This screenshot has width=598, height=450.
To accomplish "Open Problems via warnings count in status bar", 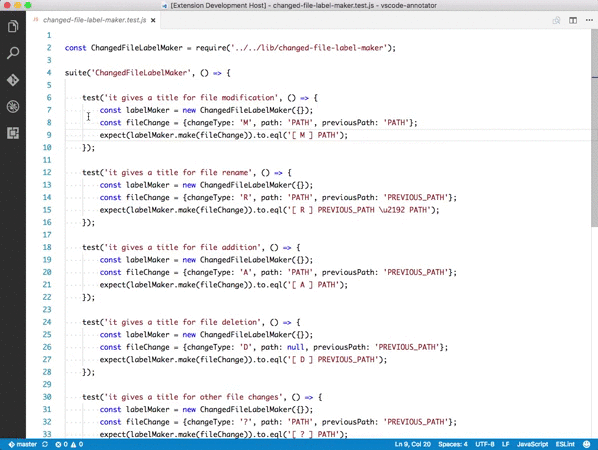I will (x=77, y=444).
